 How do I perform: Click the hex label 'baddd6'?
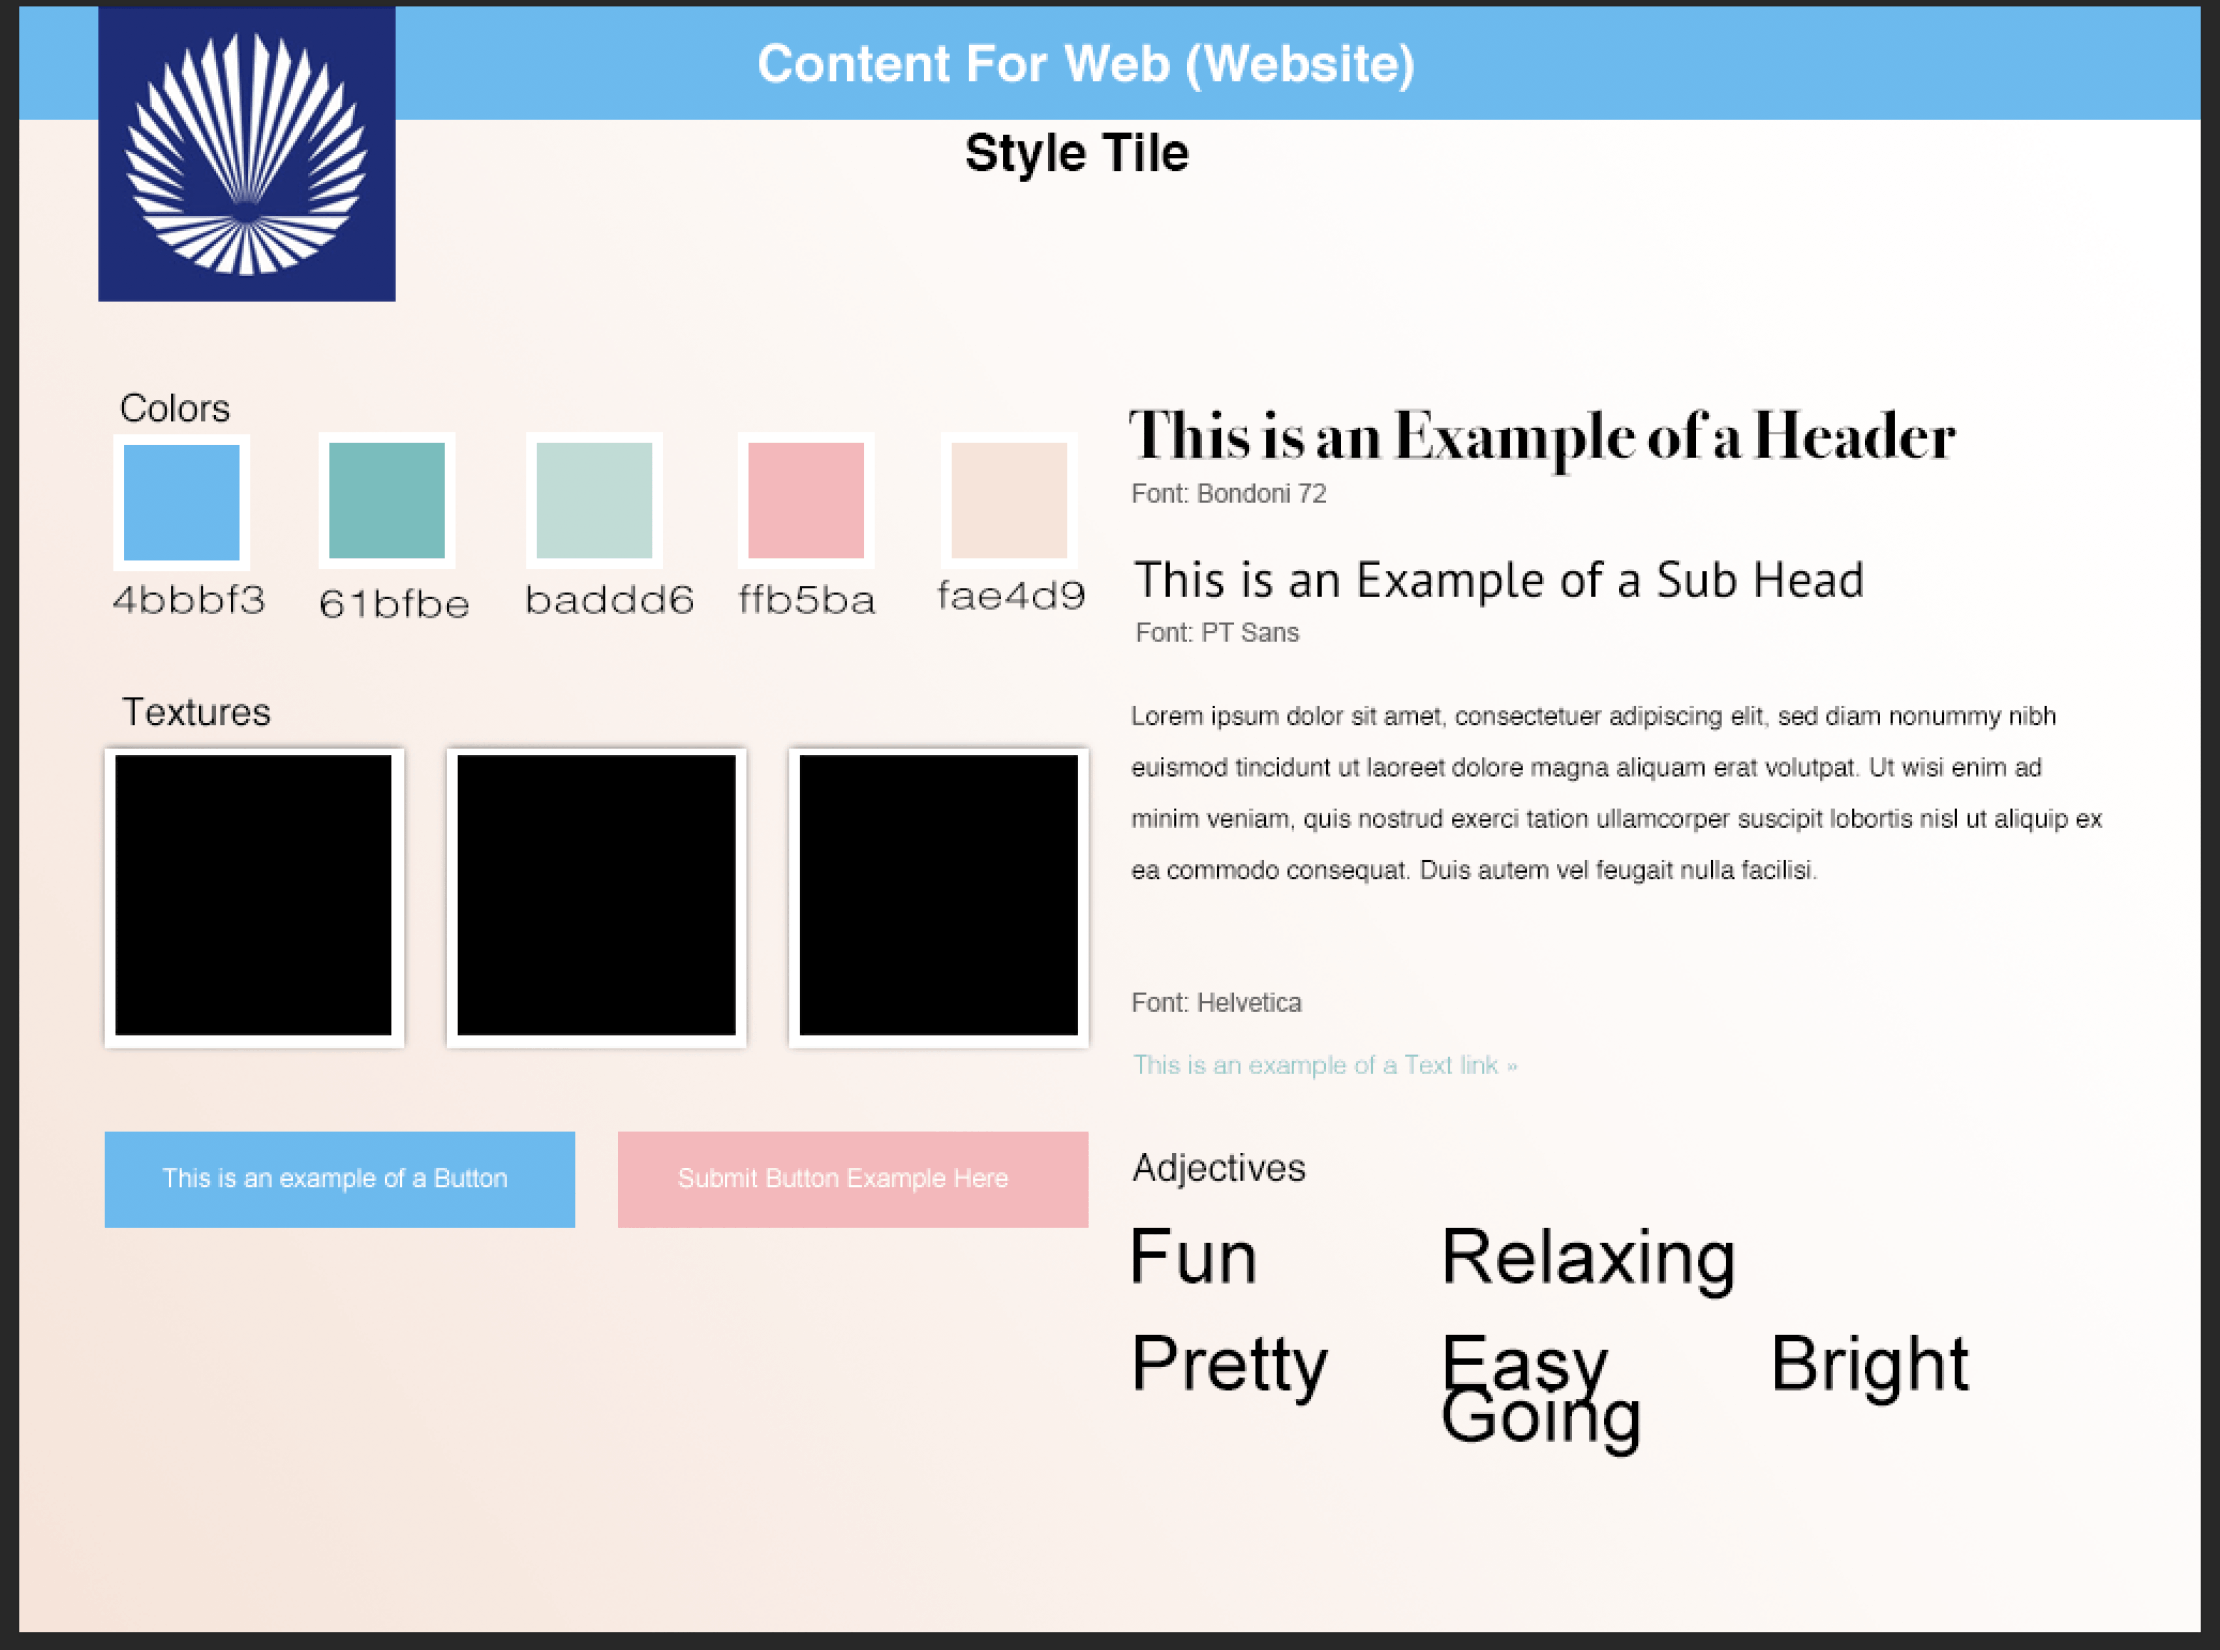click(x=609, y=600)
